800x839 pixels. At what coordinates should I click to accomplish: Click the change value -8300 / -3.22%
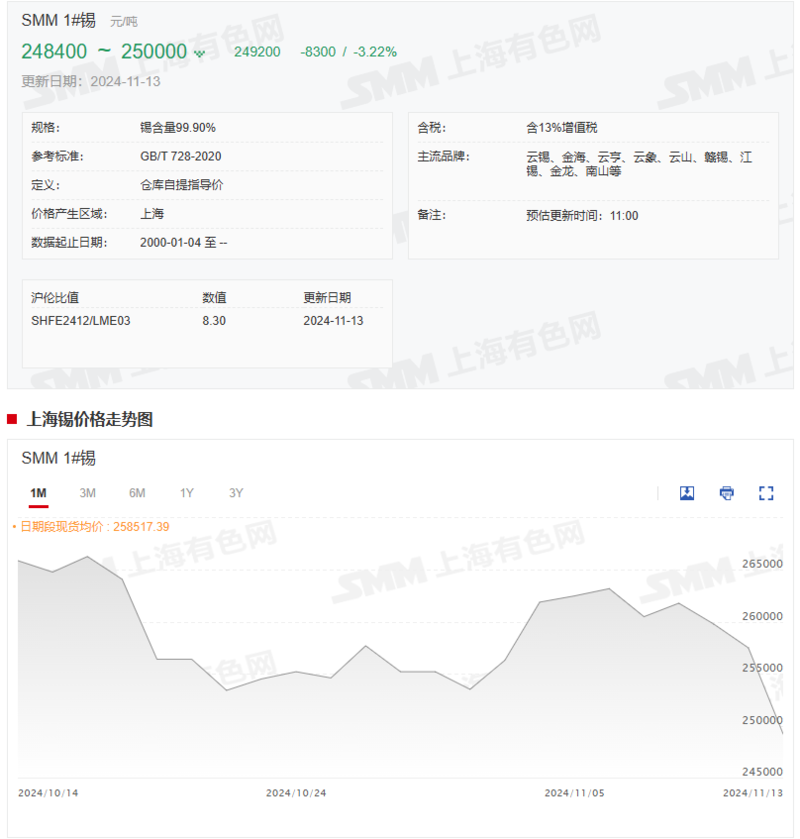click(348, 52)
